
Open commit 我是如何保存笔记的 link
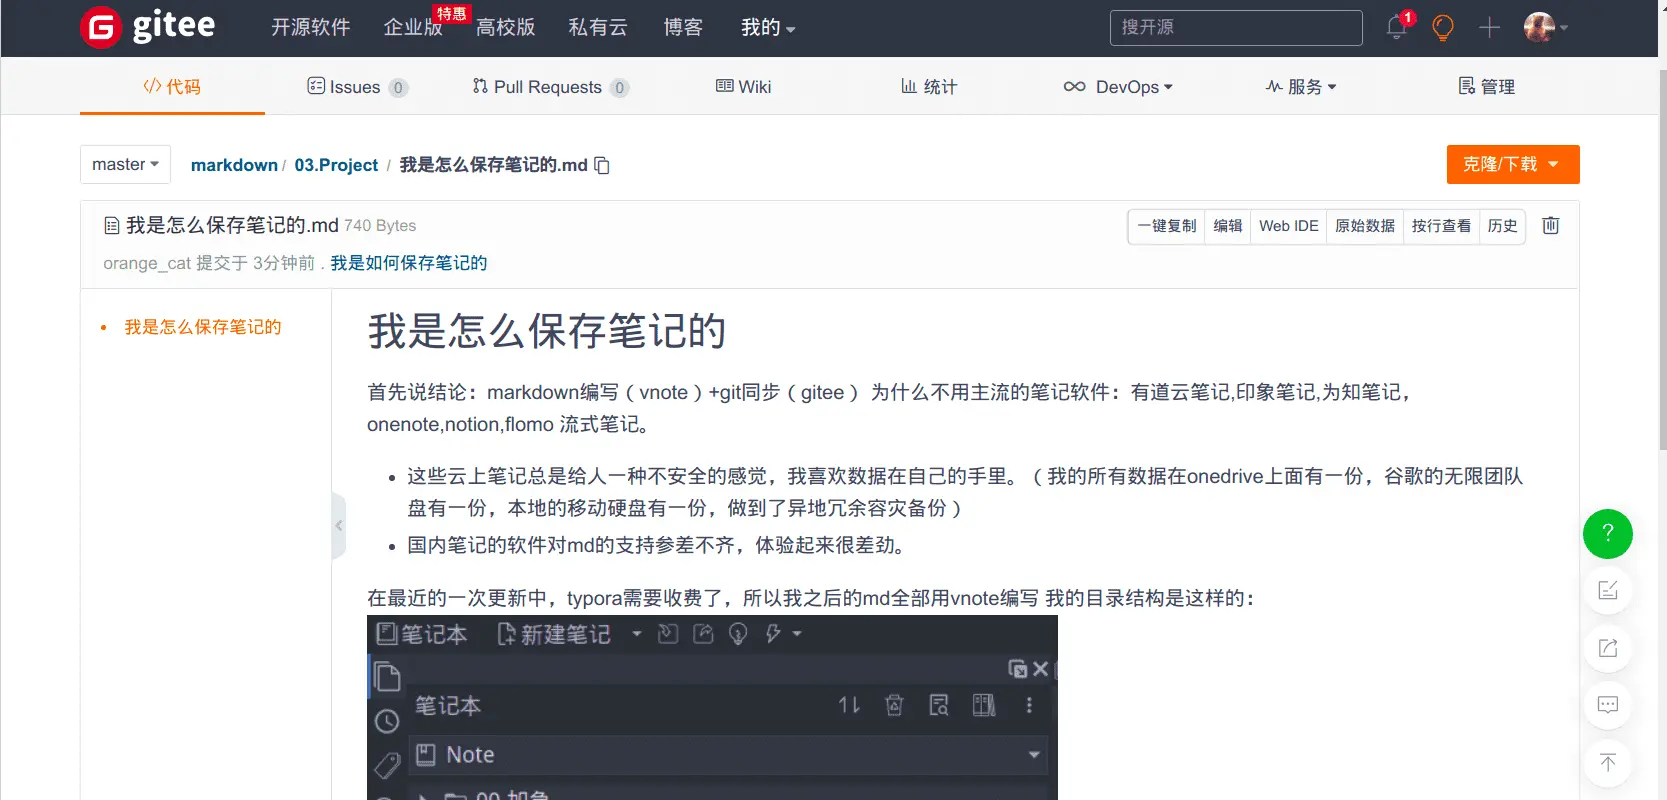[x=409, y=263]
